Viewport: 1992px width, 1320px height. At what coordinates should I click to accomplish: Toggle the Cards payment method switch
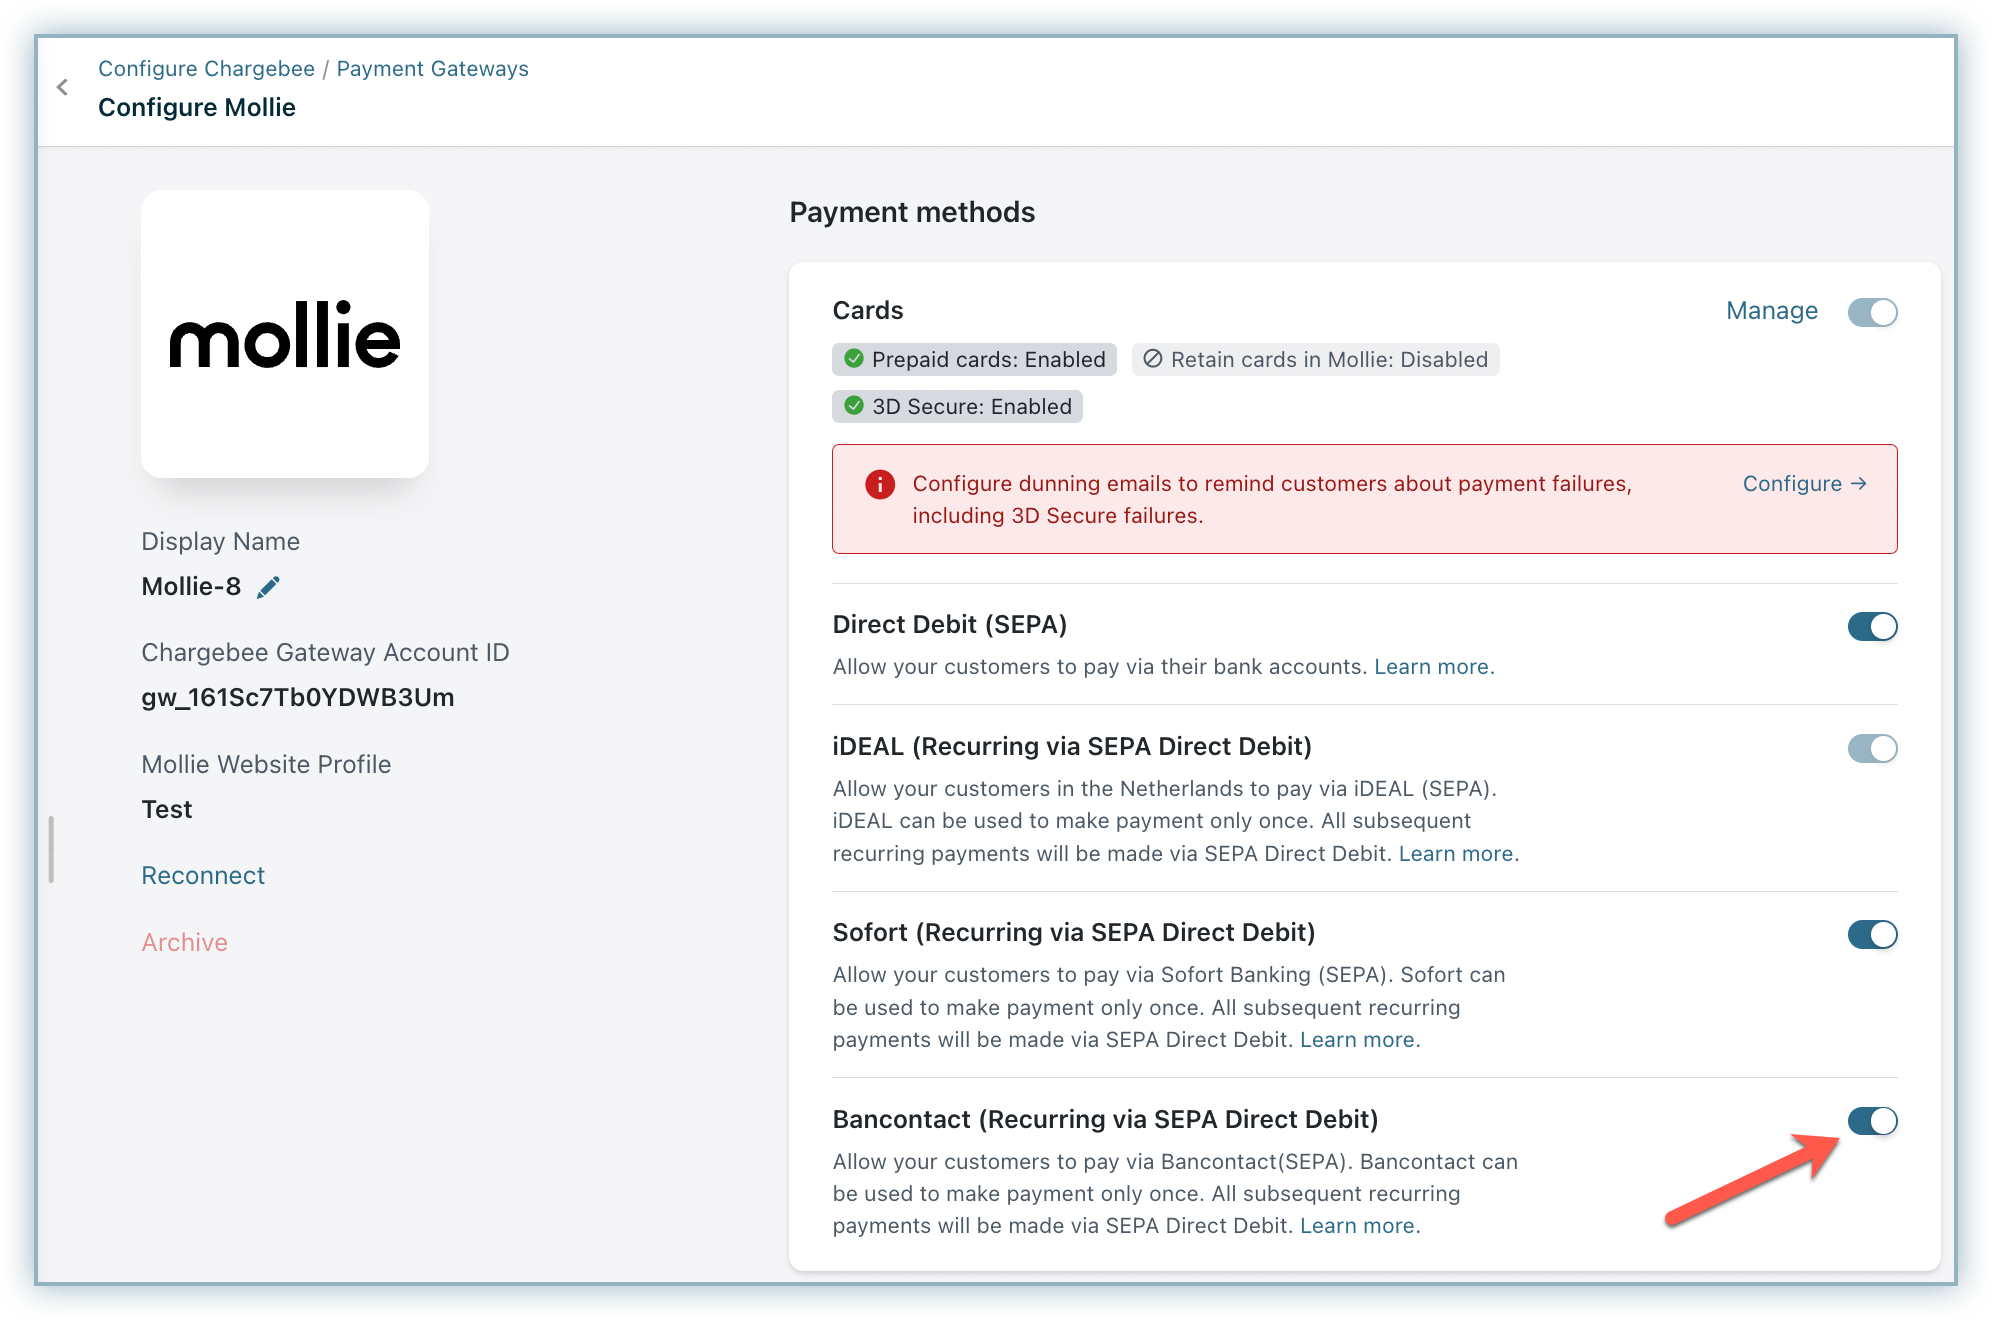pos(1872,312)
